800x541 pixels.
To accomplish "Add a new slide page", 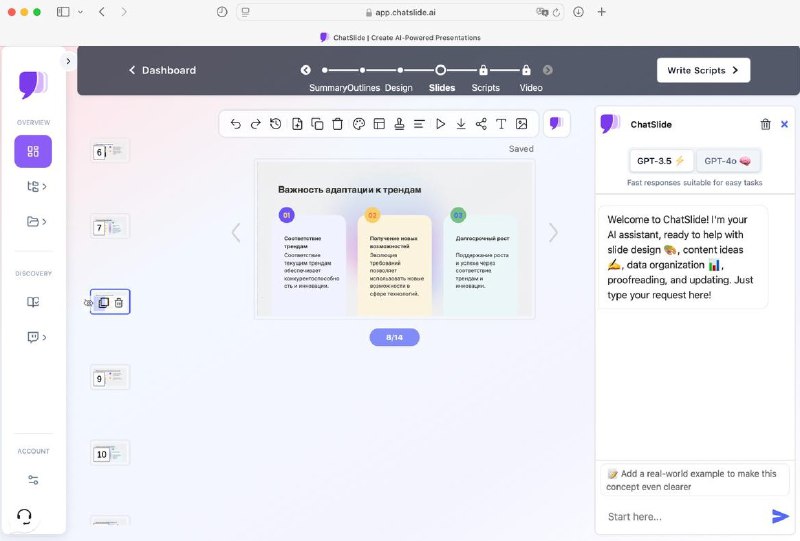I will pos(297,124).
